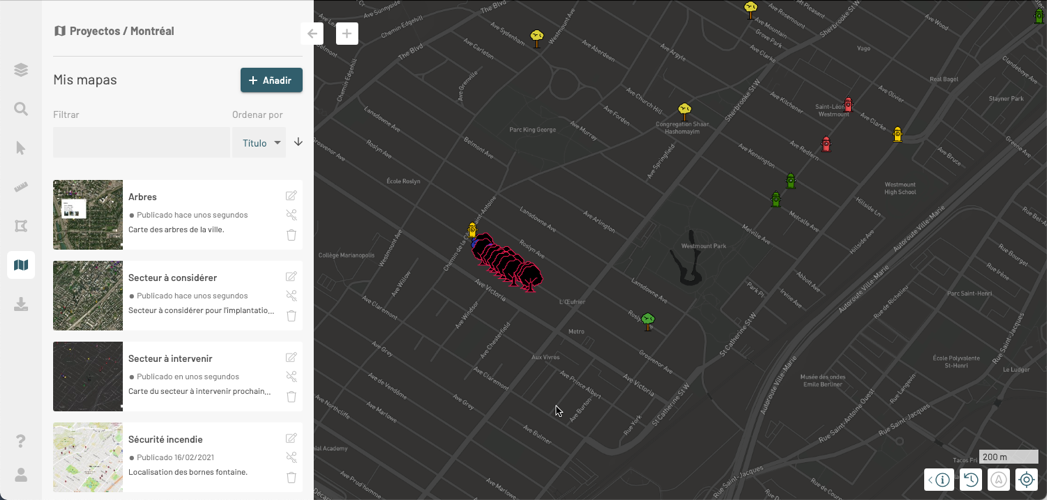The image size is (1047, 500).
Task: Open the user account icon
Action: tap(21, 475)
